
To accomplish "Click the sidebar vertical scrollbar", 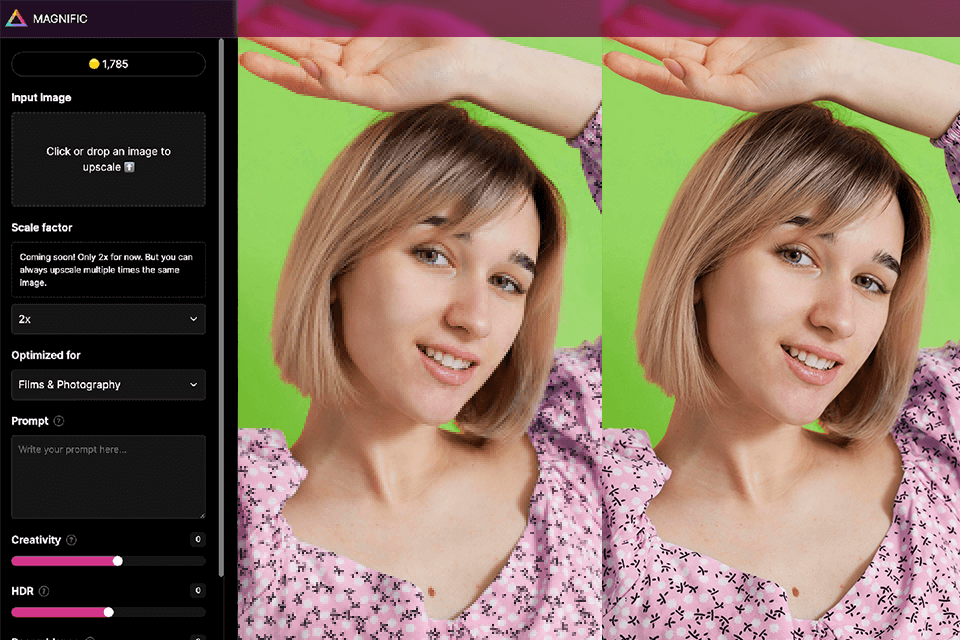I will click(221, 306).
